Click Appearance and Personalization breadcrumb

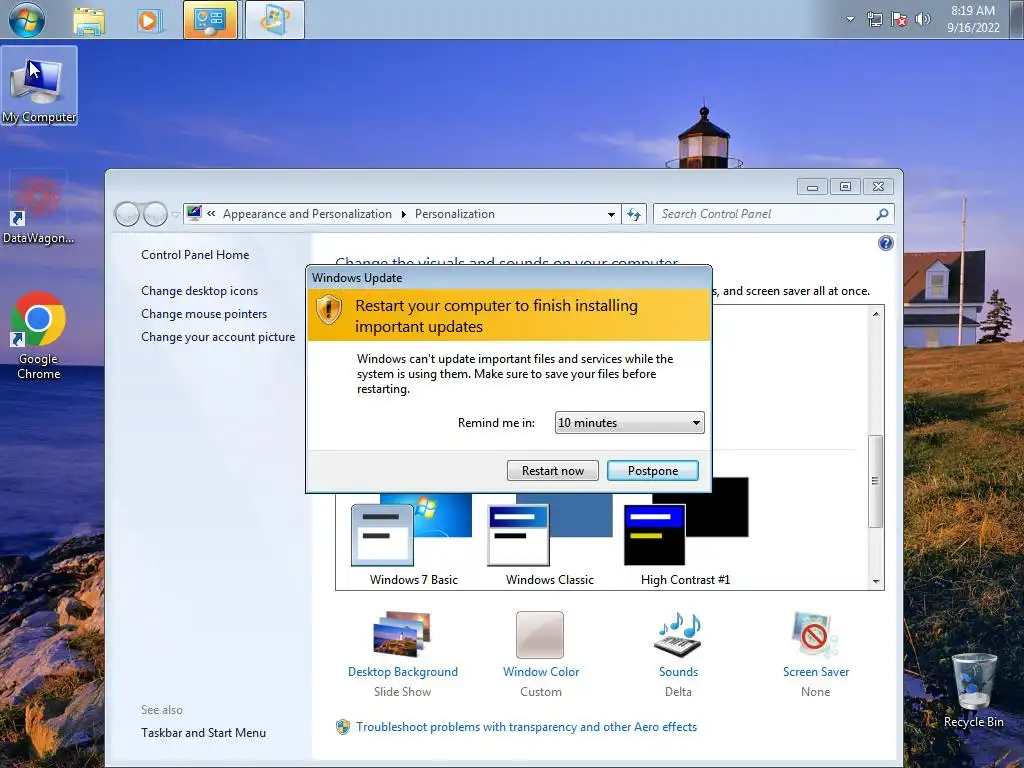[307, 214]
